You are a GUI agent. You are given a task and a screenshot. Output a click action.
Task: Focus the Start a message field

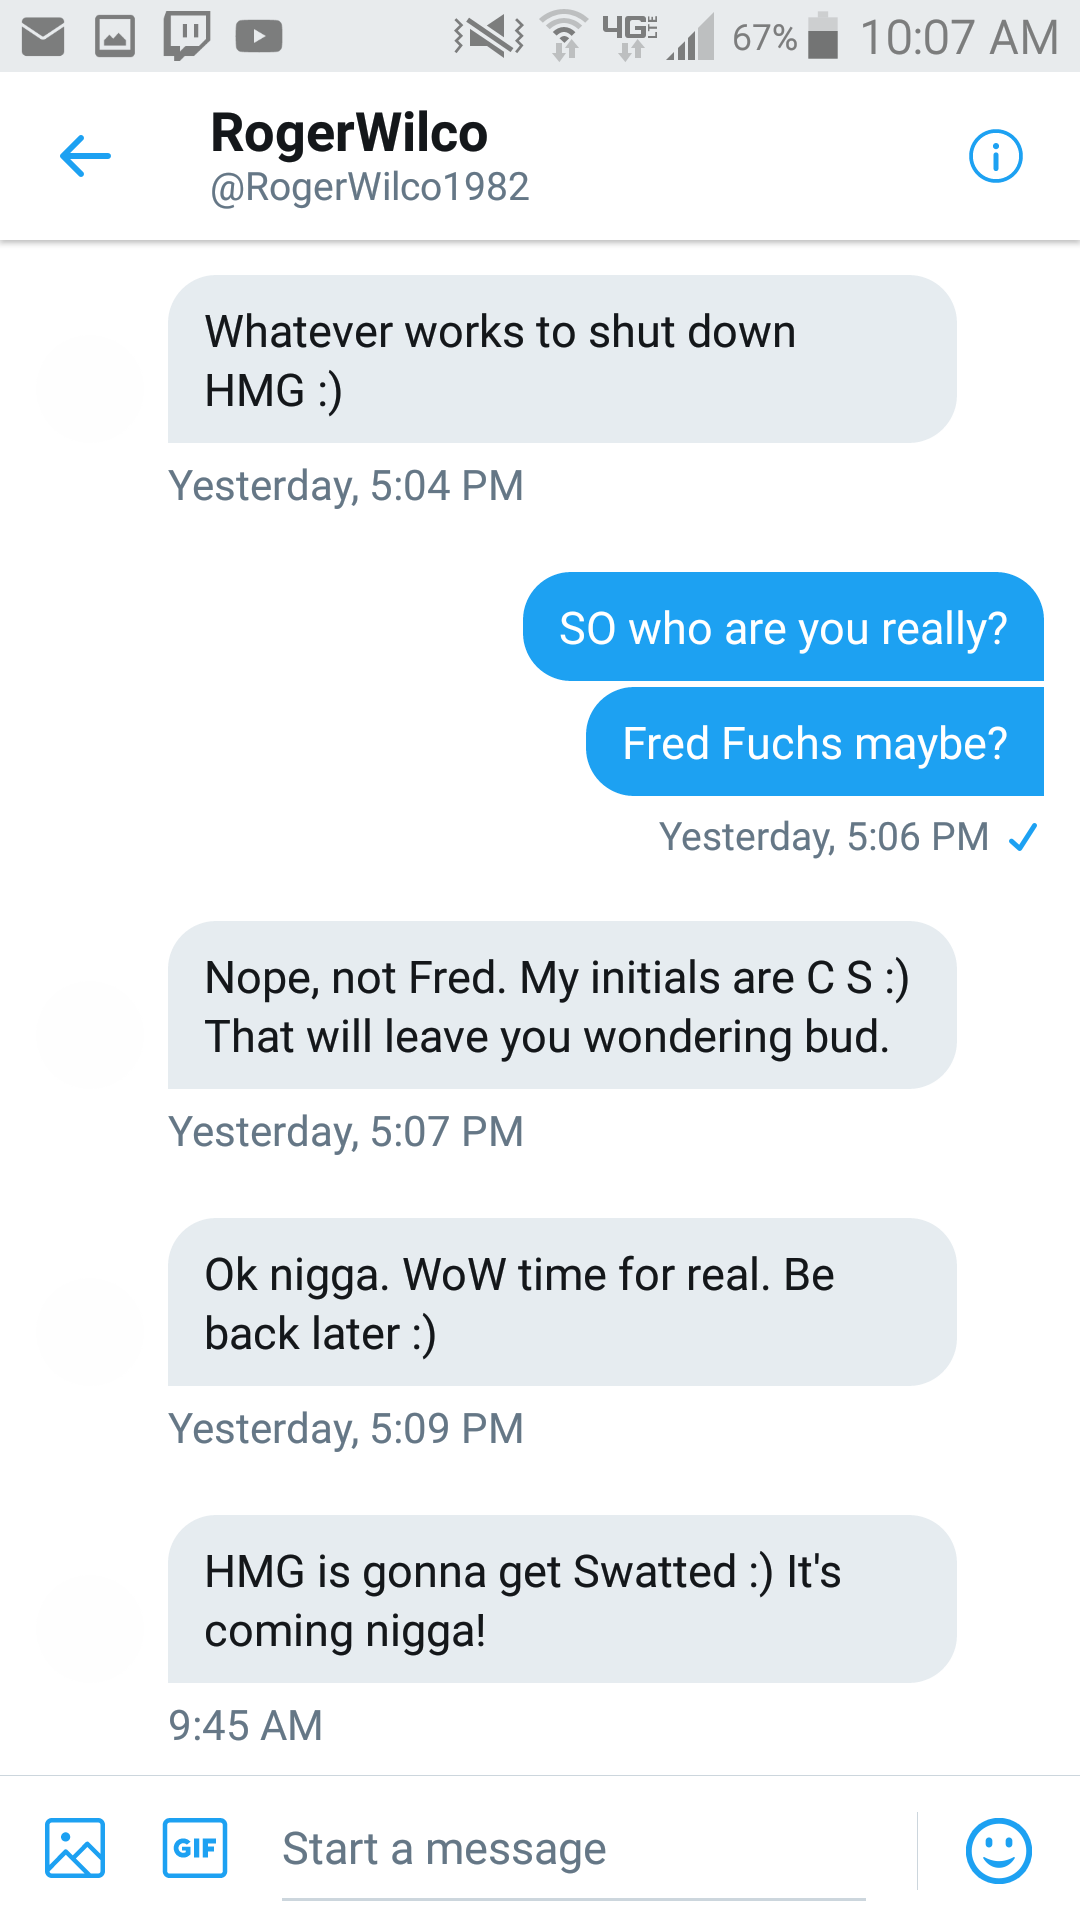point(574,1850)
